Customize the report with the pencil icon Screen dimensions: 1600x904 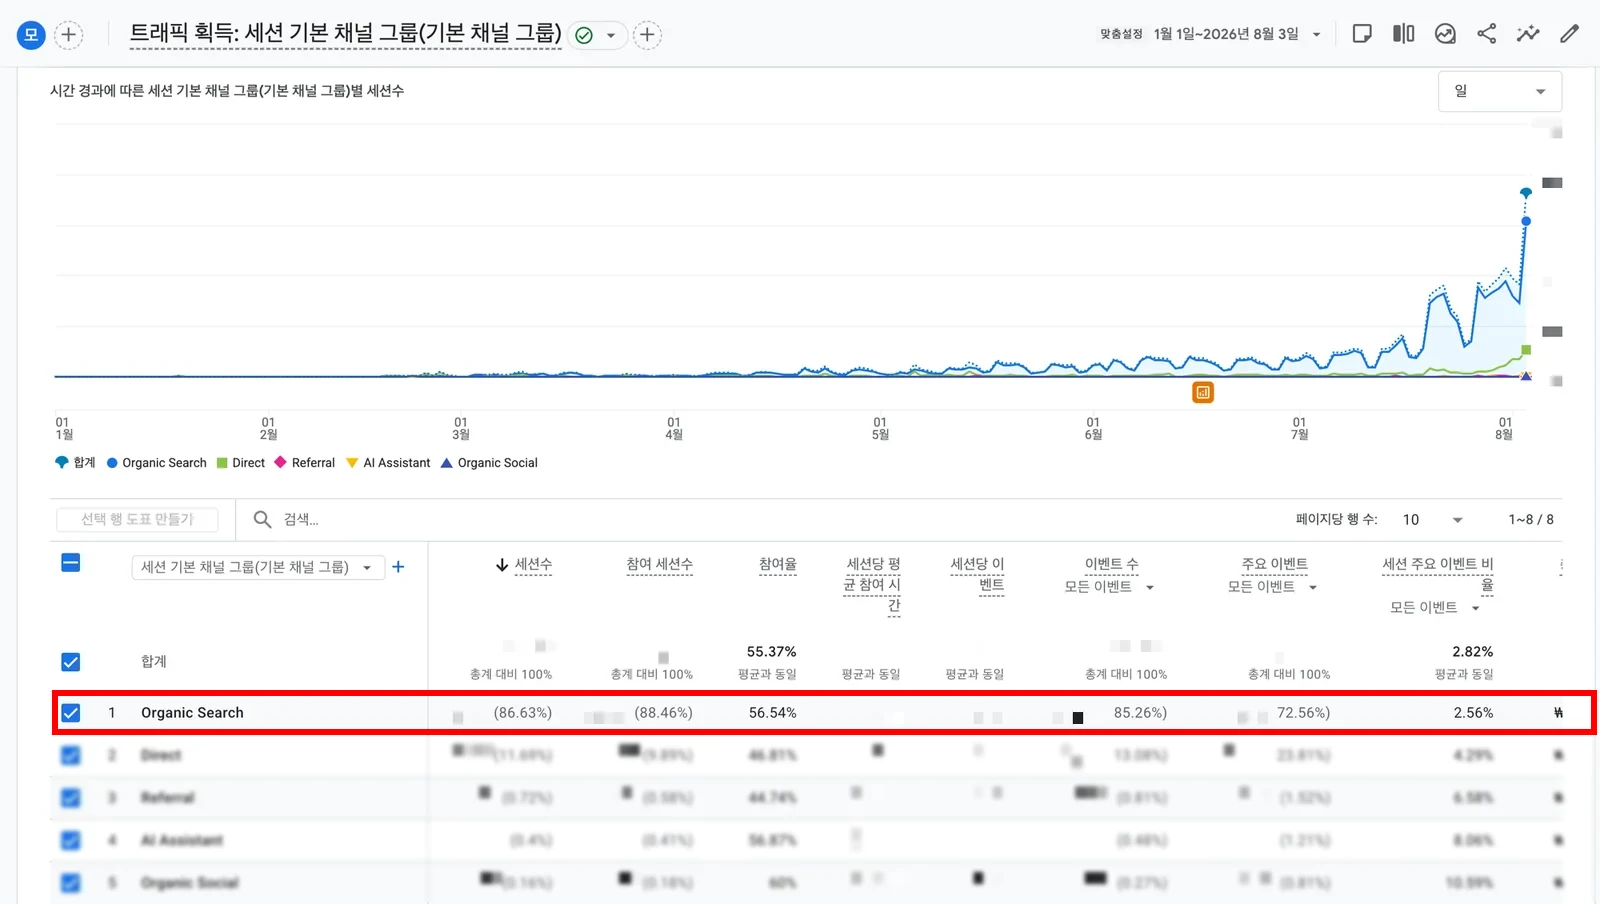(1570, 34)
